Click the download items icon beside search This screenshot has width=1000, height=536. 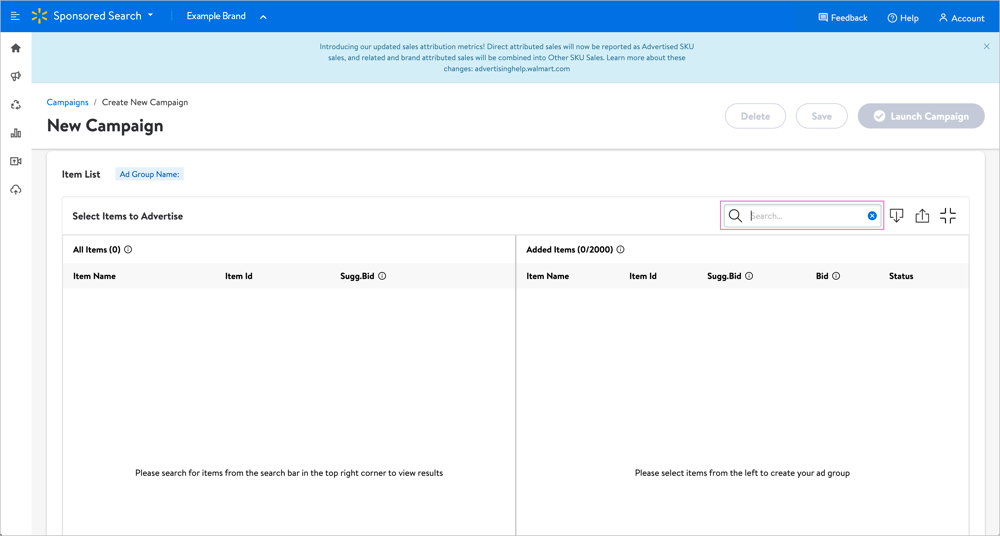(x=896, y=216)
